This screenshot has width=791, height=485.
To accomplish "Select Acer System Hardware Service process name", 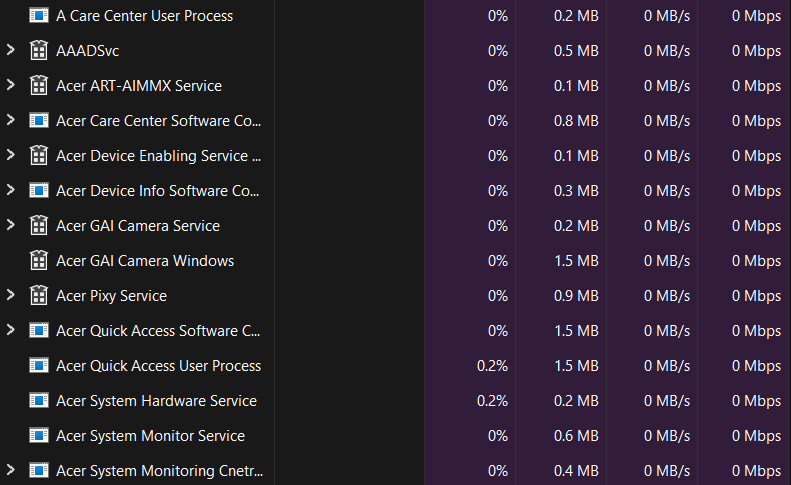I will click(156, 401).
